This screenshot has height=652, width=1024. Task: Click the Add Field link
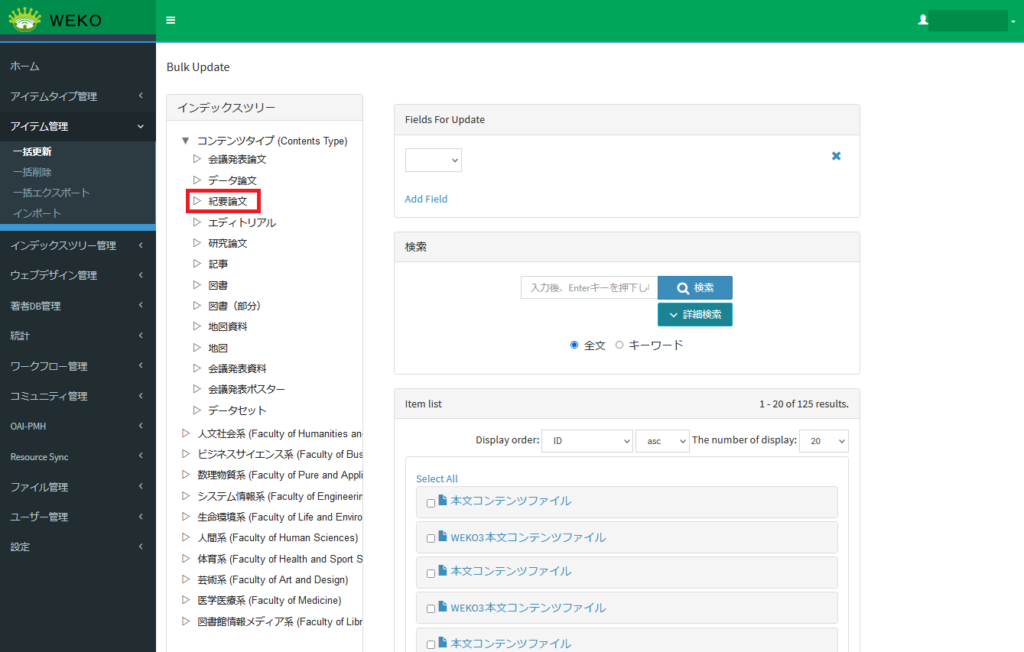426,199
